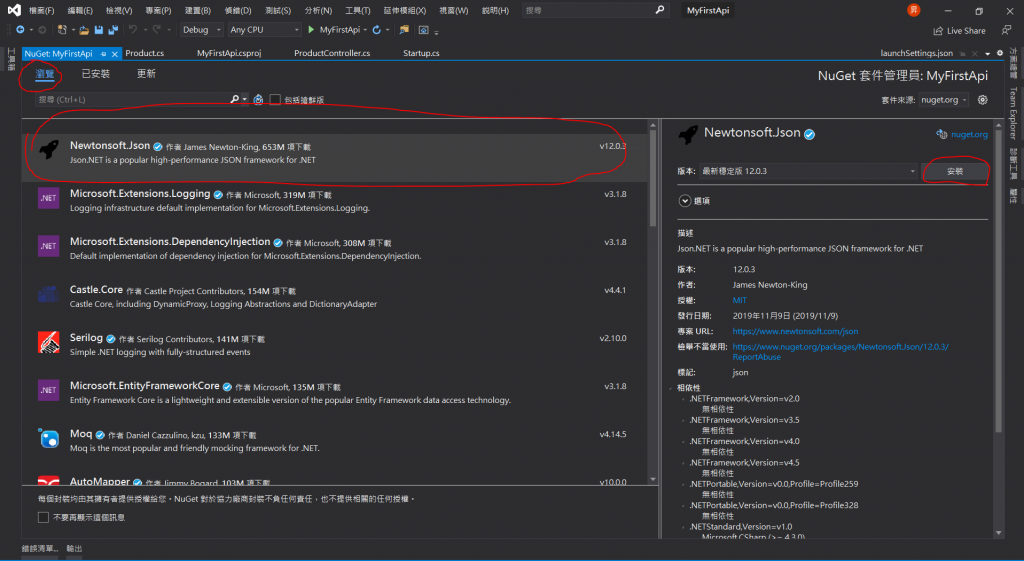
Task: Click the document well settings gear icon
Action: (x=999, y=54)
